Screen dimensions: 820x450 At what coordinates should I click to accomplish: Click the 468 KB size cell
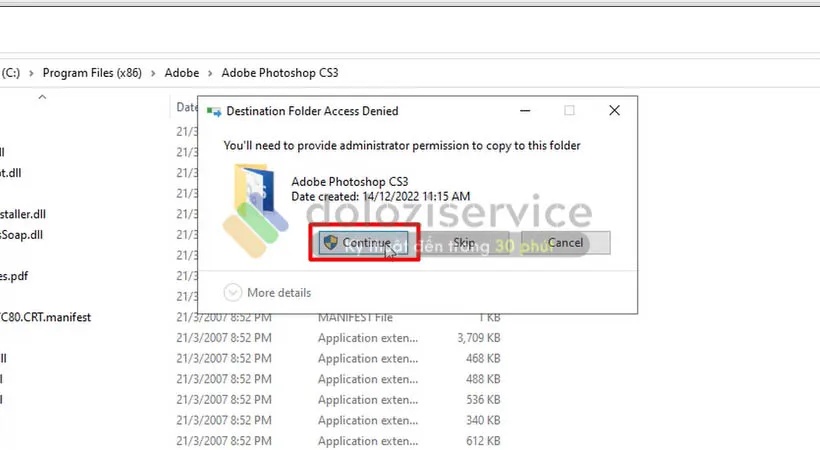[483, 358]
